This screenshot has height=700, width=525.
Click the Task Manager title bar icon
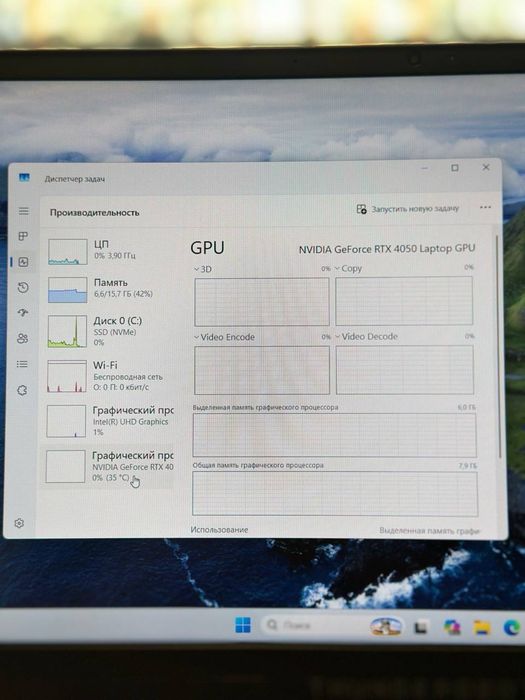tap(24, 178)
